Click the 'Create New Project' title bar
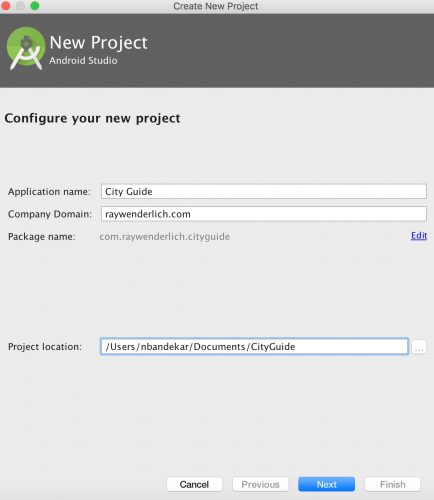The height and width of the screenshot is (500, 434). point(216,6)
